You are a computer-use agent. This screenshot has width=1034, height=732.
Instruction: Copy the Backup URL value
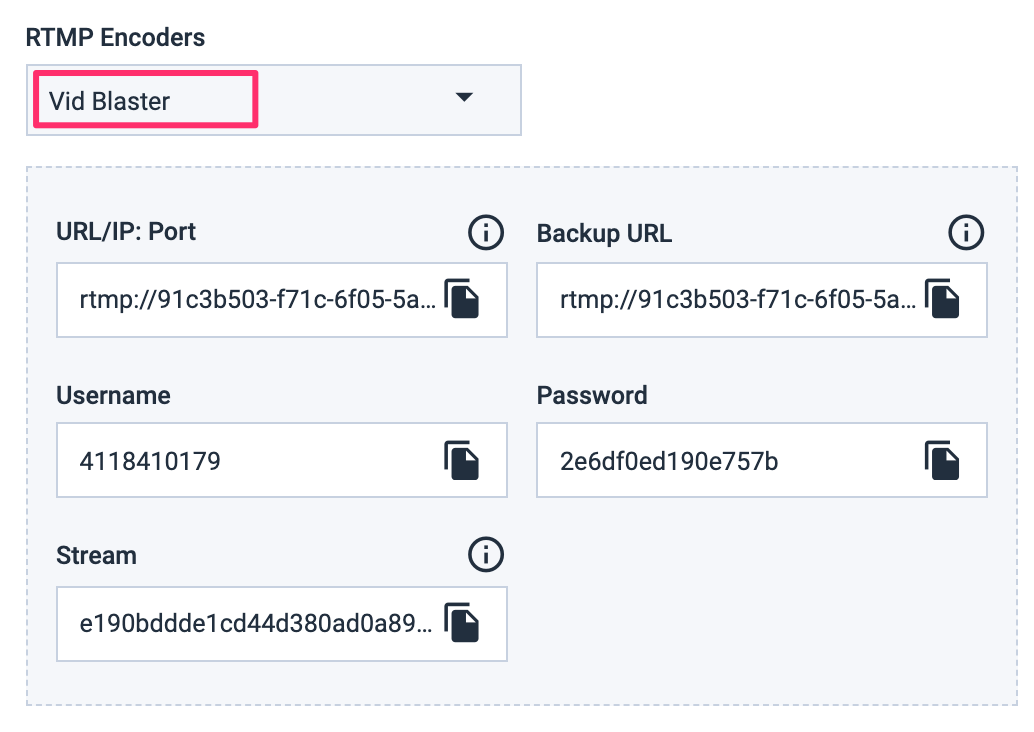943,300
